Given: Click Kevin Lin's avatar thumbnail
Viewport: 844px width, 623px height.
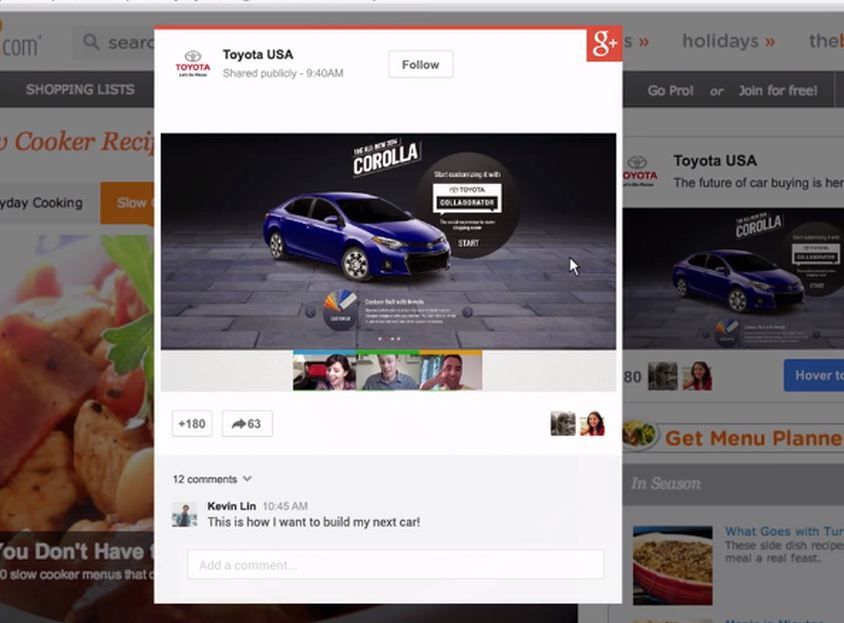Looking at the screenshot, I should point(184,515).
